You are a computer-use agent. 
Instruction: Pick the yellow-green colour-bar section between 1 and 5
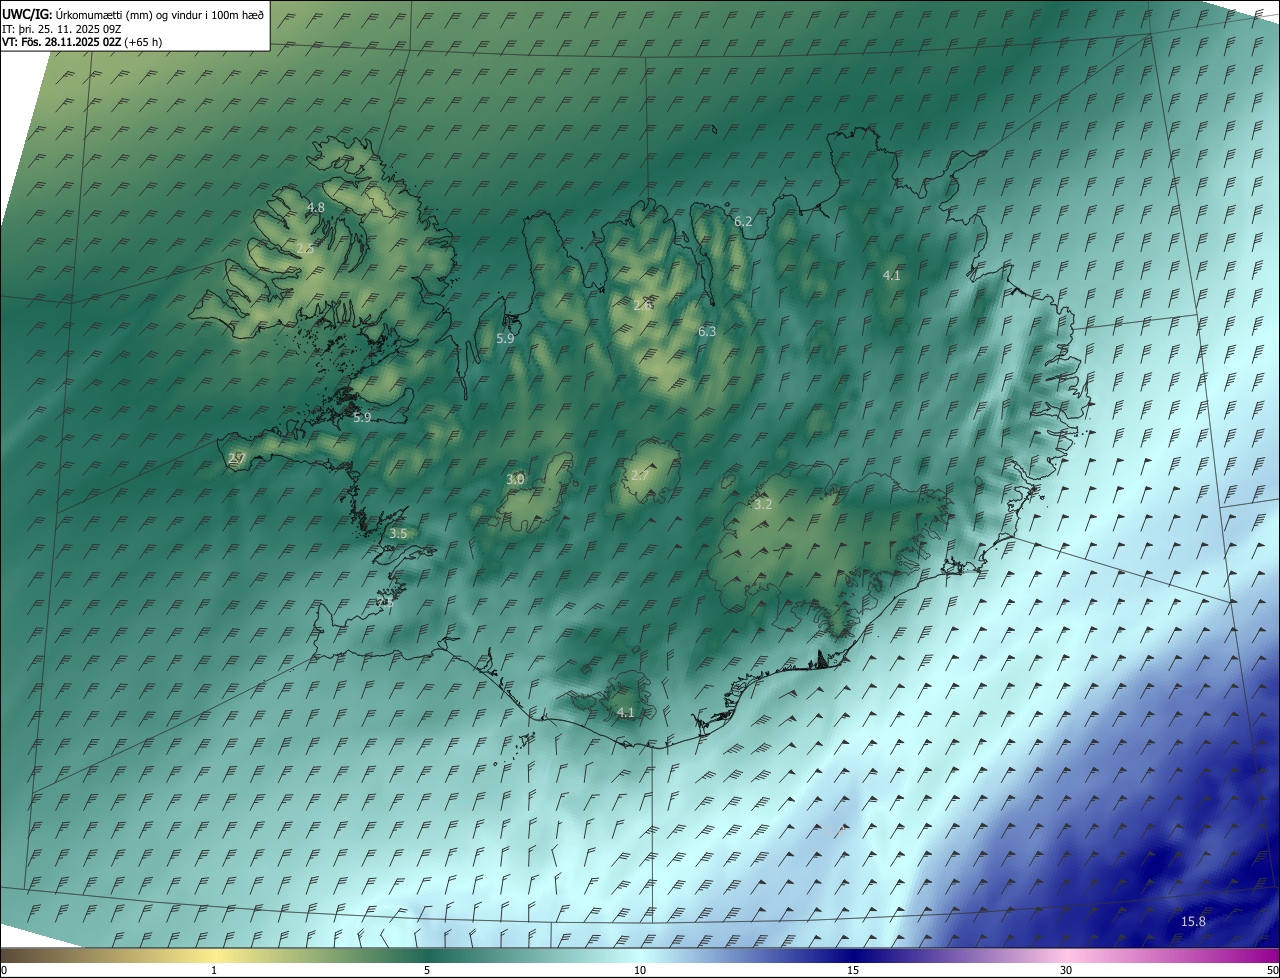[x=320, y=955]
